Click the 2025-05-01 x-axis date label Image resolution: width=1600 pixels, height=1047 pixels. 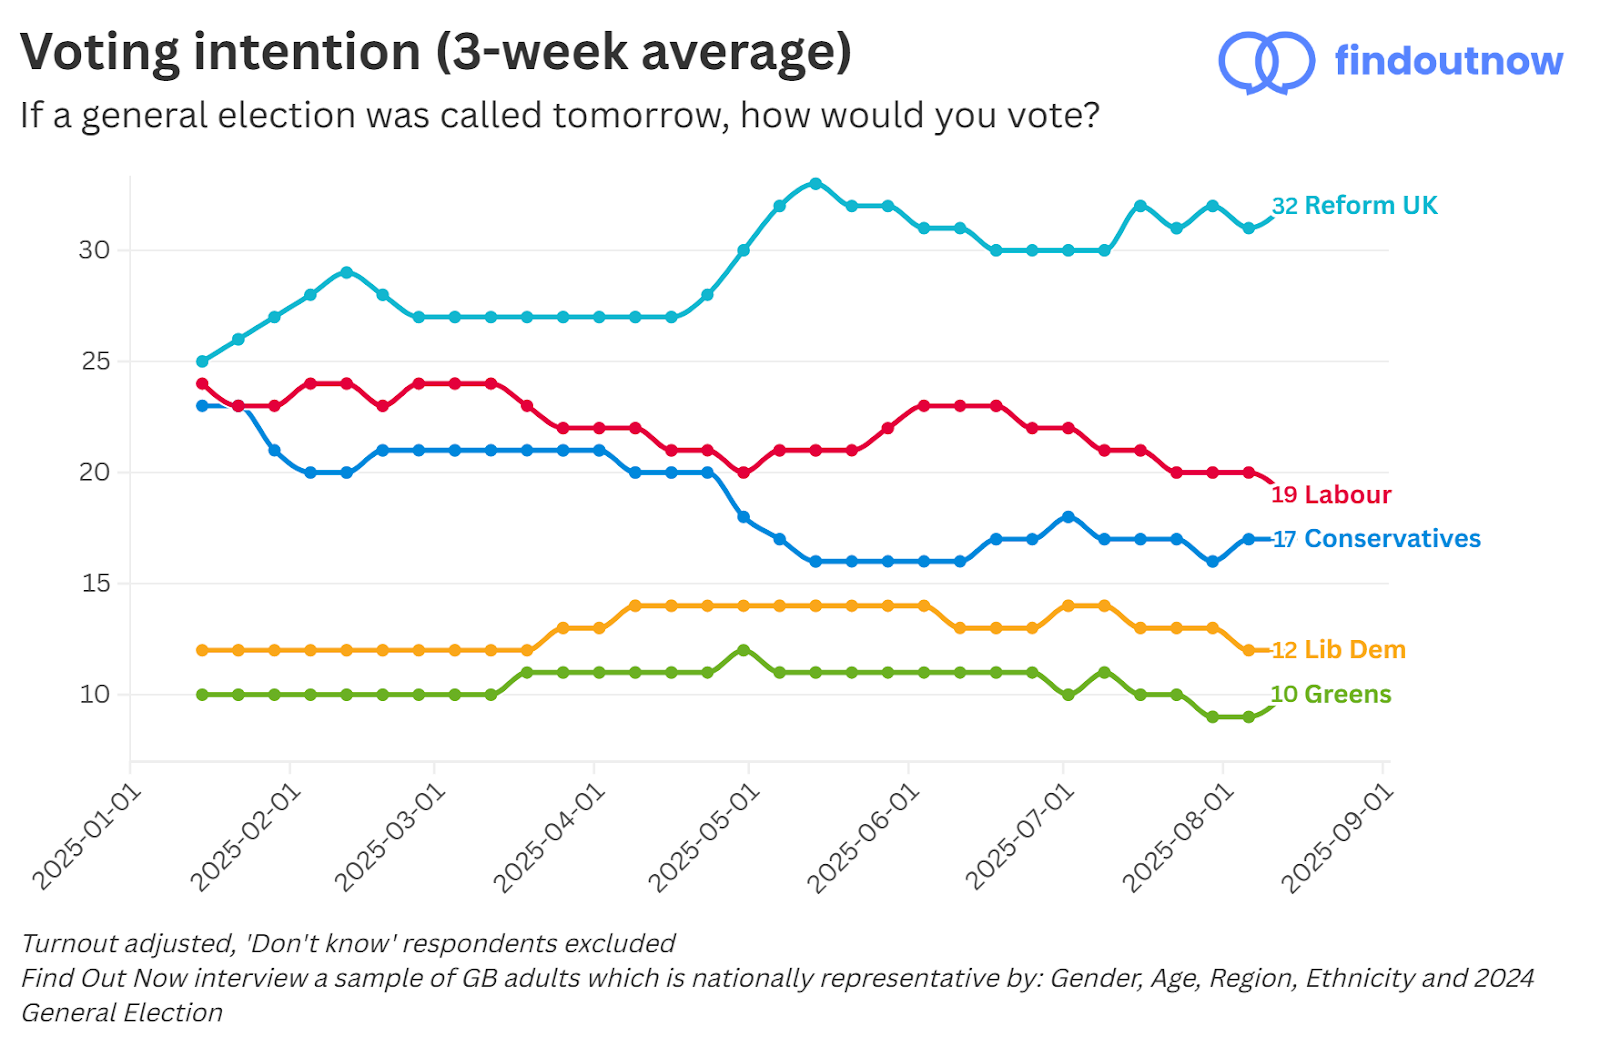(705, 837)
